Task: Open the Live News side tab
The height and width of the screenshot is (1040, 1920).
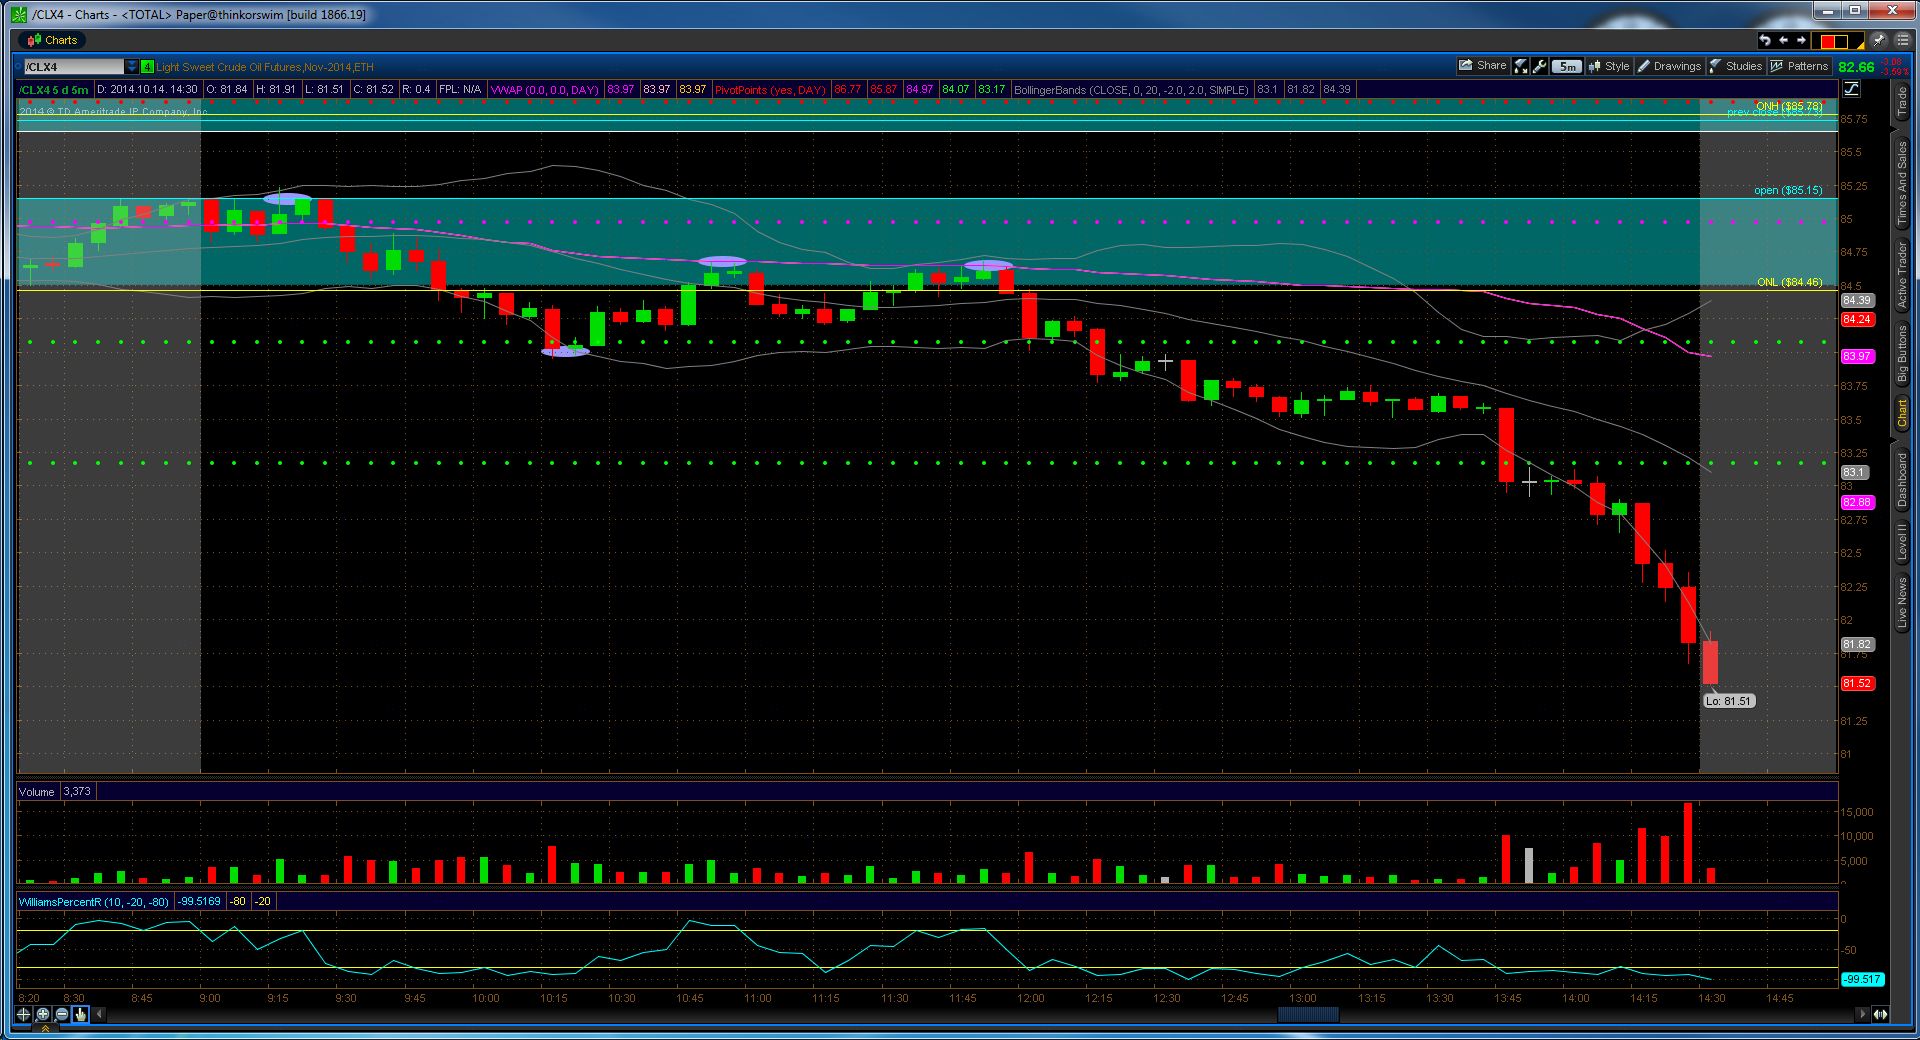Action: 1902,603
